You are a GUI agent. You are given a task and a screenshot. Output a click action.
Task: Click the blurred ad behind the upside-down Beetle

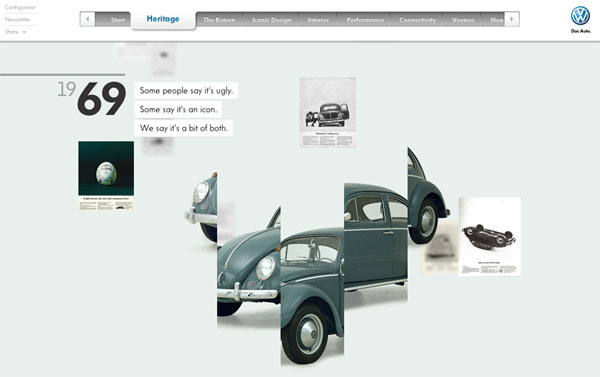(440, 248)
